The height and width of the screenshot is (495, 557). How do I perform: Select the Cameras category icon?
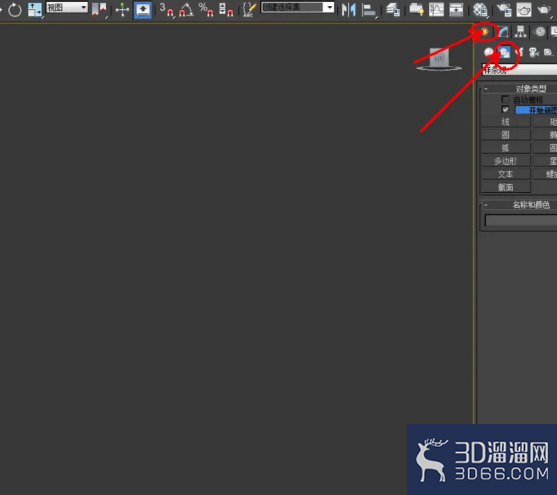[534, 53]
